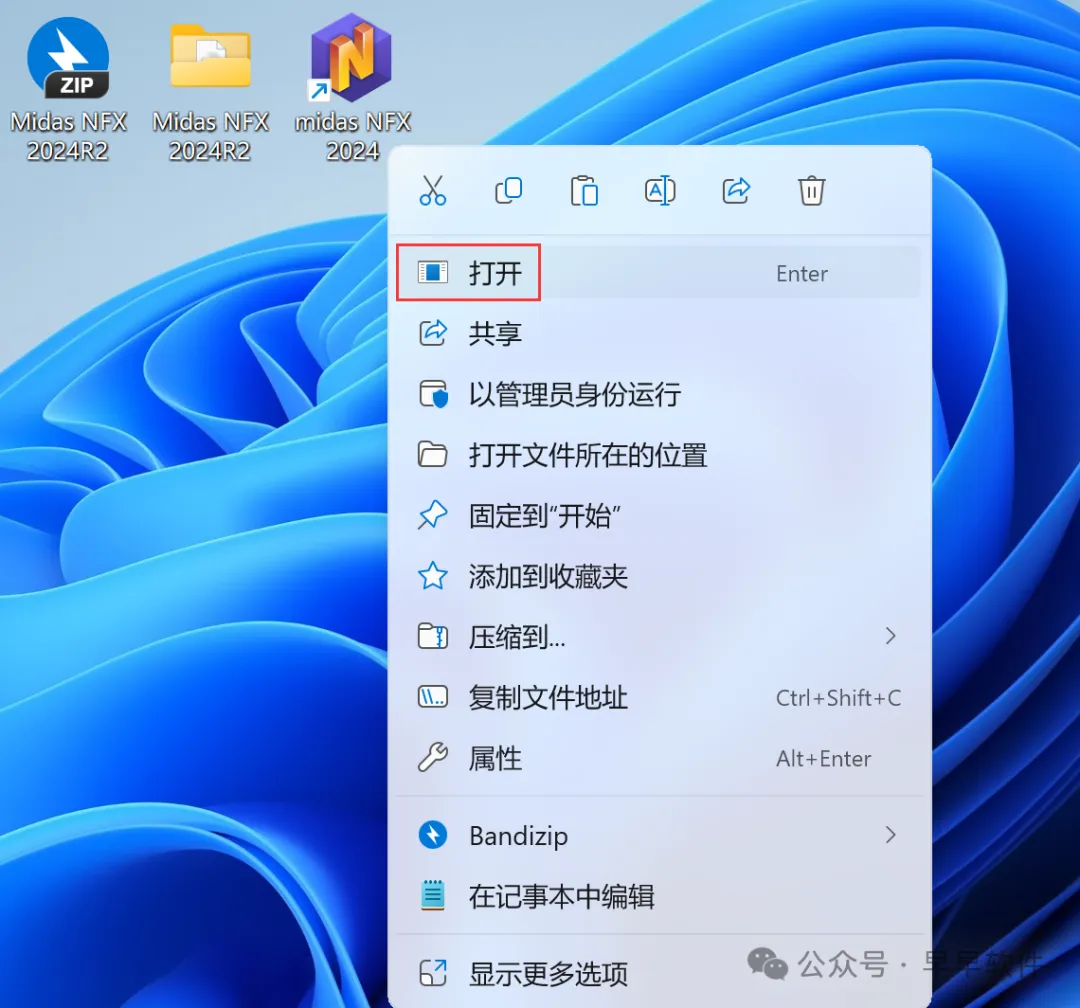The width and height of the screenshot is (1080, 1008).
Task: Expand the Bandizip submenu
Action: pos(658,835)
